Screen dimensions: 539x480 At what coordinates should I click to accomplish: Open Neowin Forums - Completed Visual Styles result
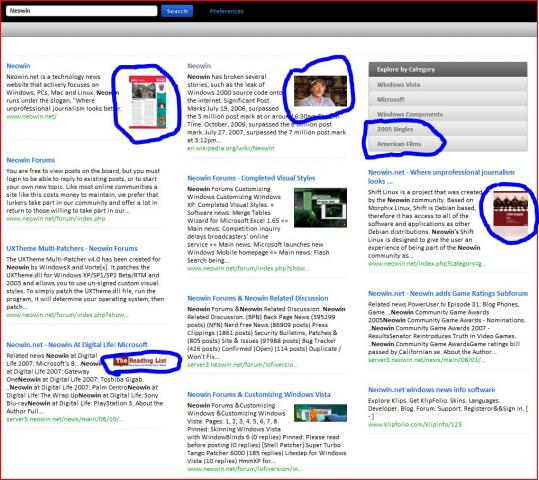(251, 178)
